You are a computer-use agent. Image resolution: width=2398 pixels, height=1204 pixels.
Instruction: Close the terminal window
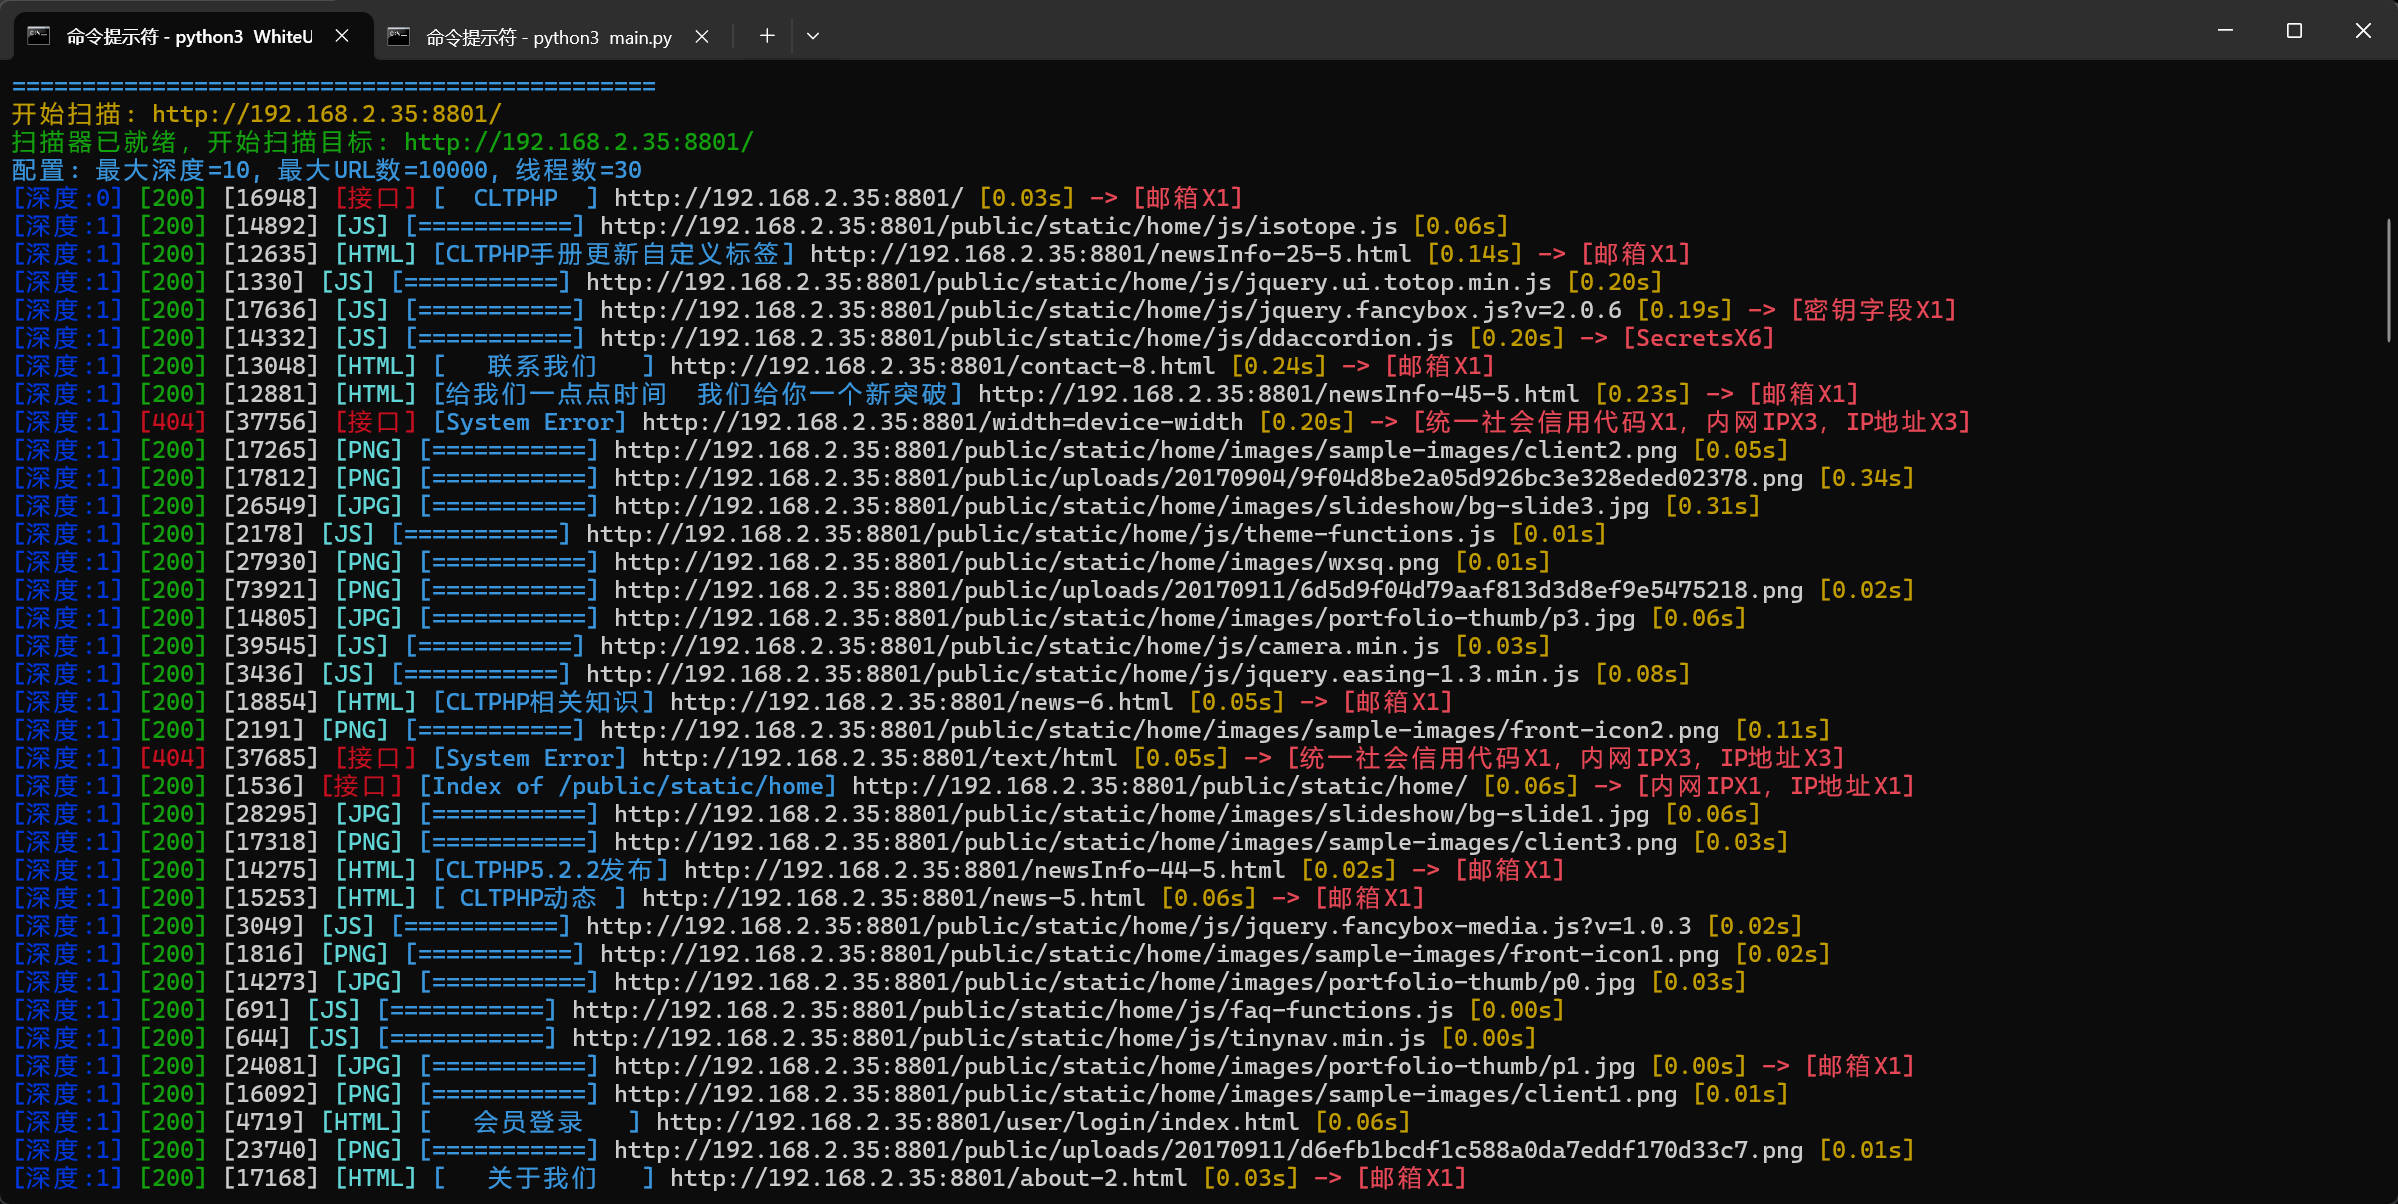point(2363,31)
